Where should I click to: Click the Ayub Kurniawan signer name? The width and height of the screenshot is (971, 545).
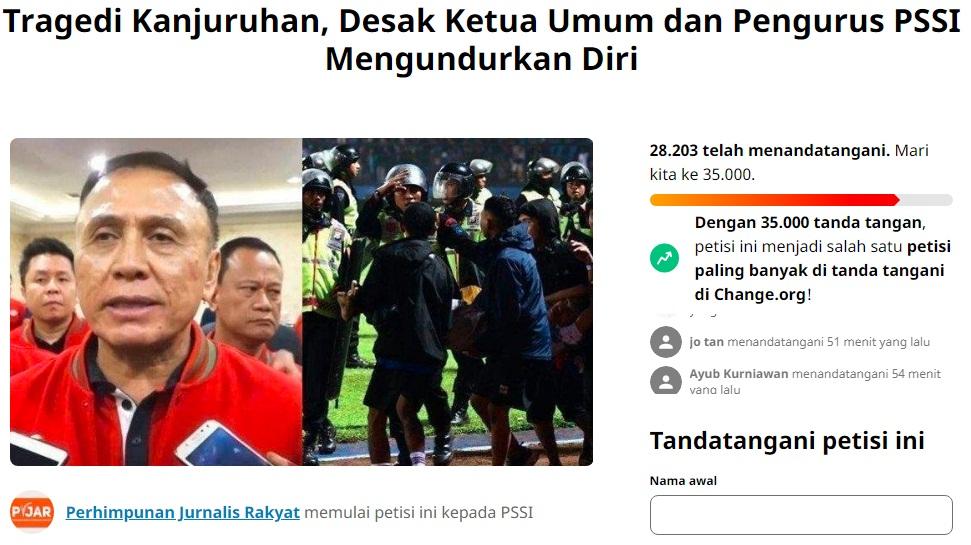[x=739, y=374]
